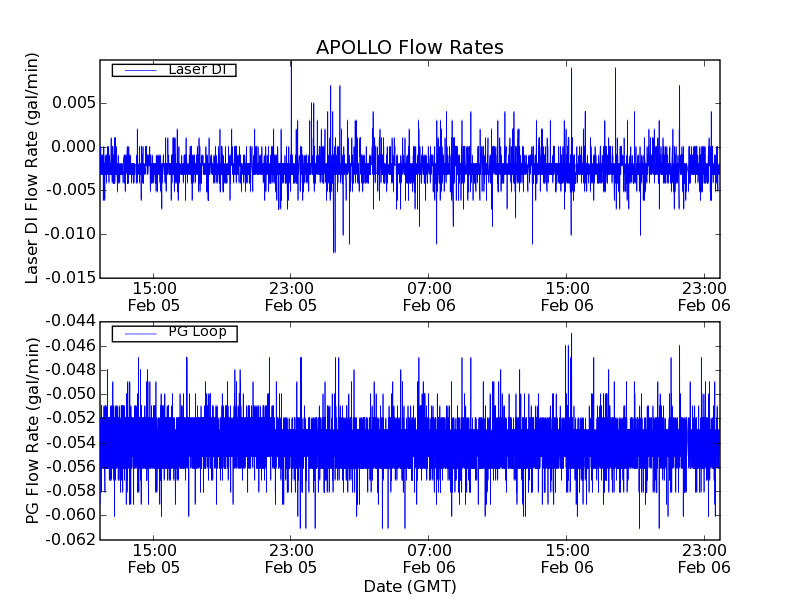
Task: Click the "PG Flow Rate (gal/min)" y-axis label
Action: (33, 430)
